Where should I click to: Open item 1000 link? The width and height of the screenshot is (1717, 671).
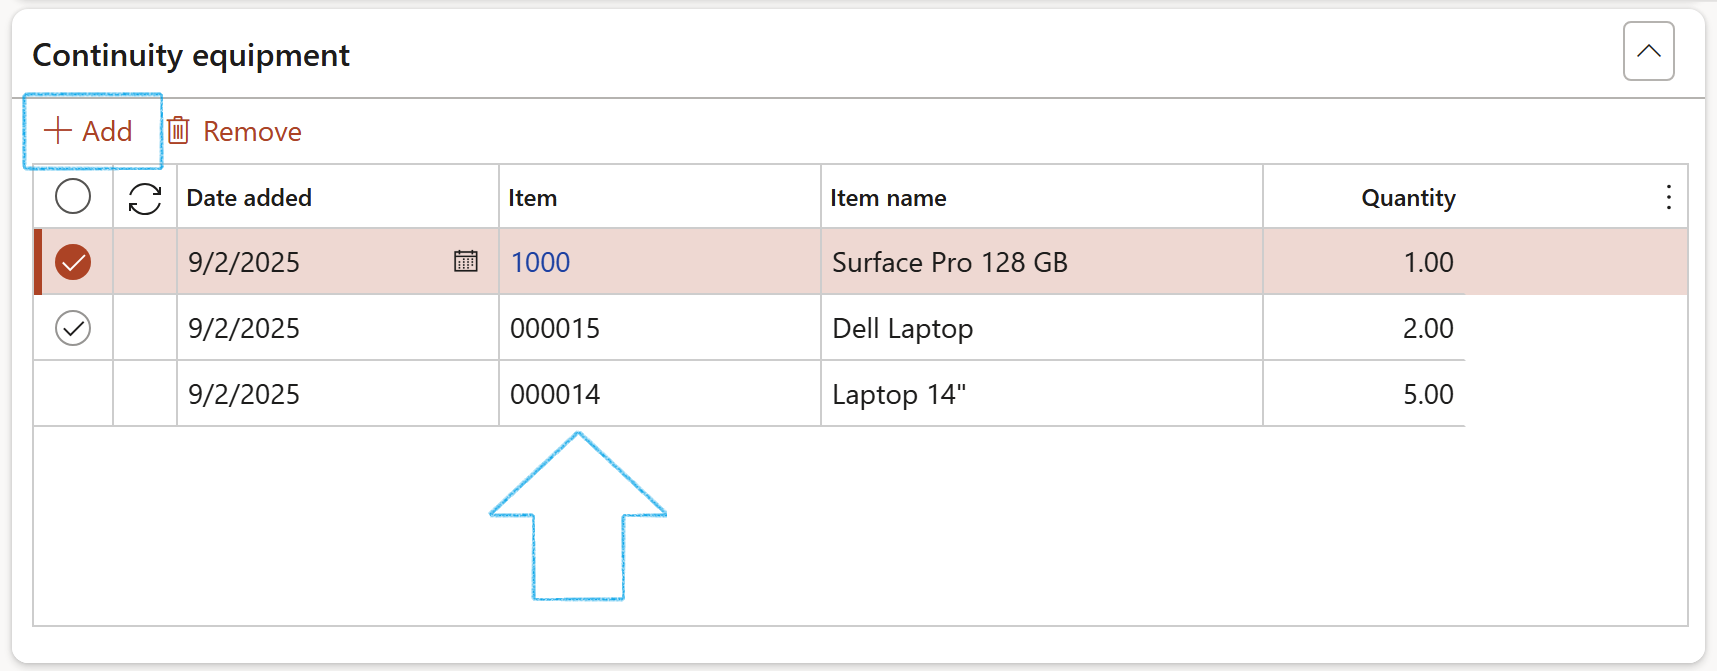540,262
